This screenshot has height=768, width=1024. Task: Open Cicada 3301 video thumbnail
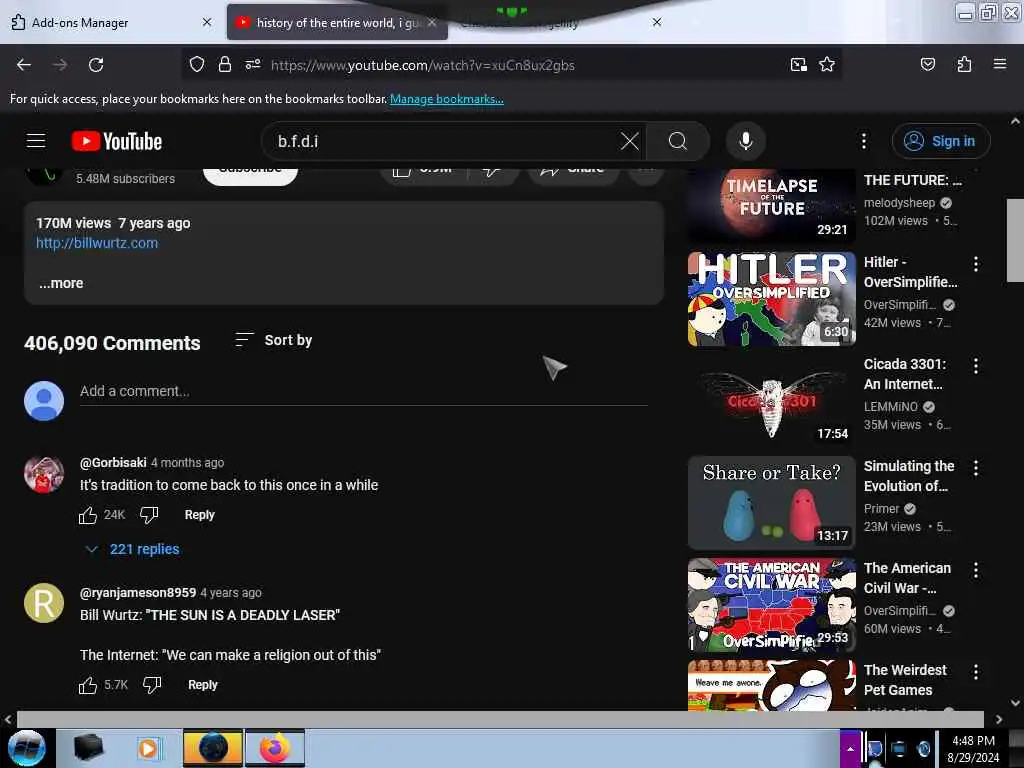coord(771,401)
